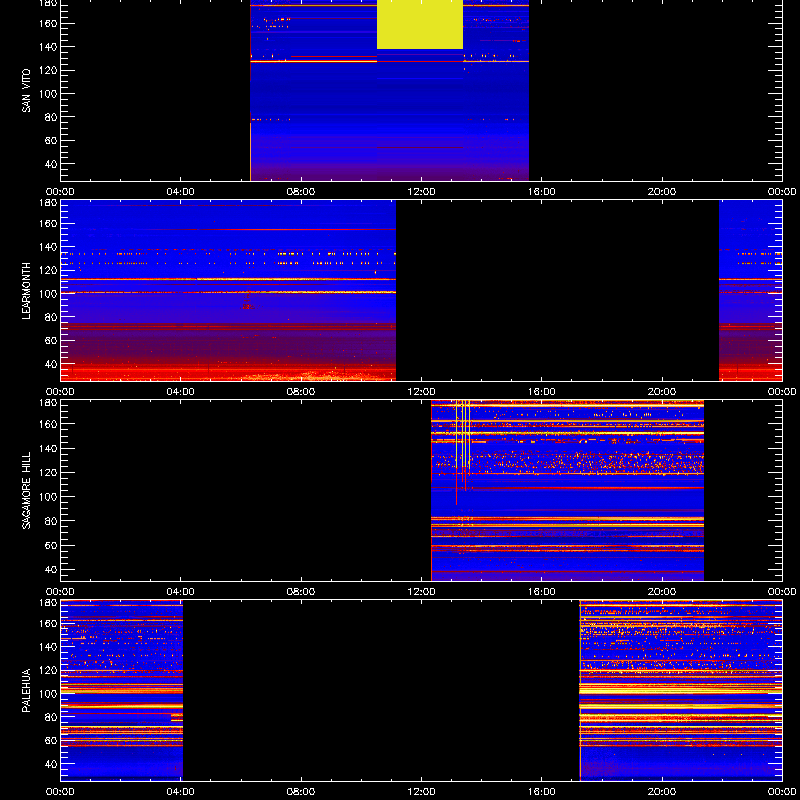Click the 120 frequency label on Sagamore Hill axis
This screenshot has height=800, width=800.
[x=47, y=472]
